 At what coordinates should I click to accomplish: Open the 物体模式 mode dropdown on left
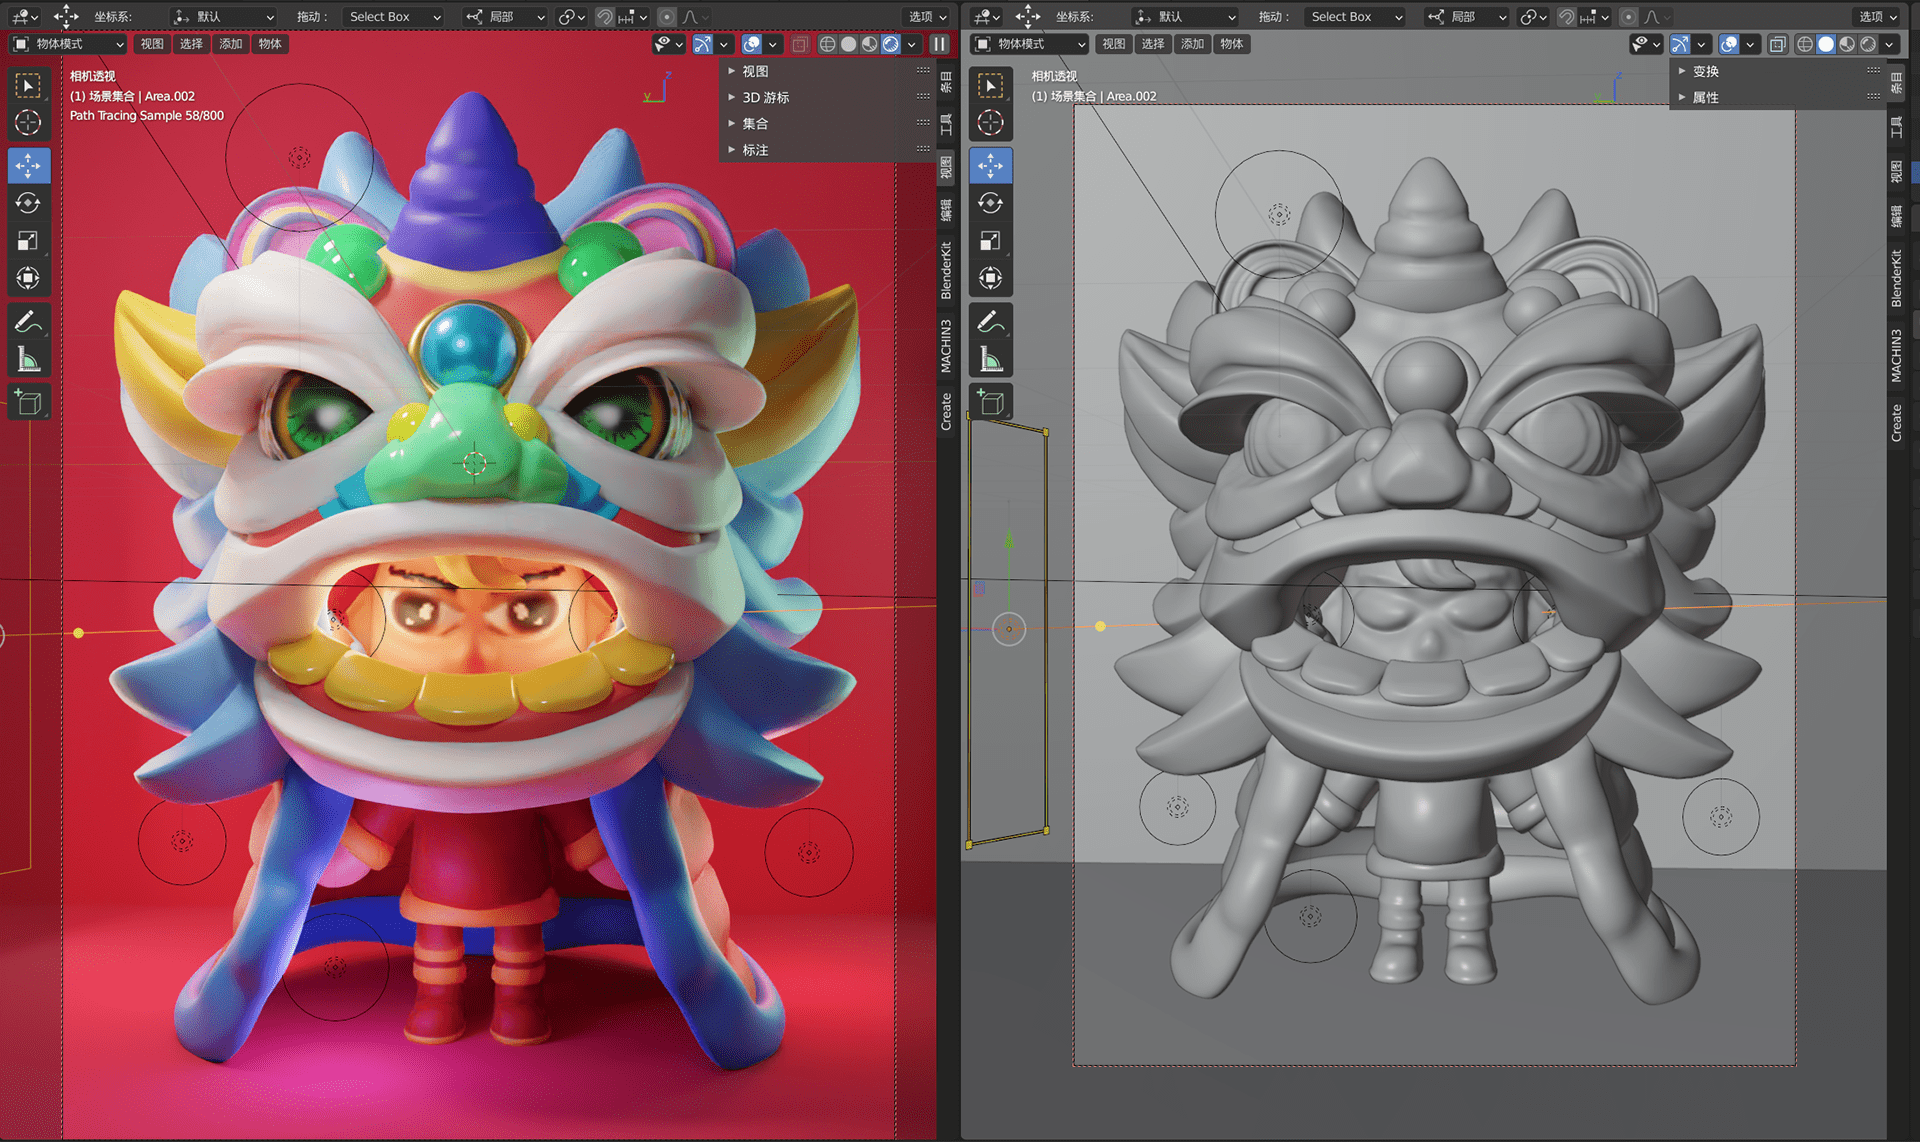pyautogui.click(x=68, y=44)
